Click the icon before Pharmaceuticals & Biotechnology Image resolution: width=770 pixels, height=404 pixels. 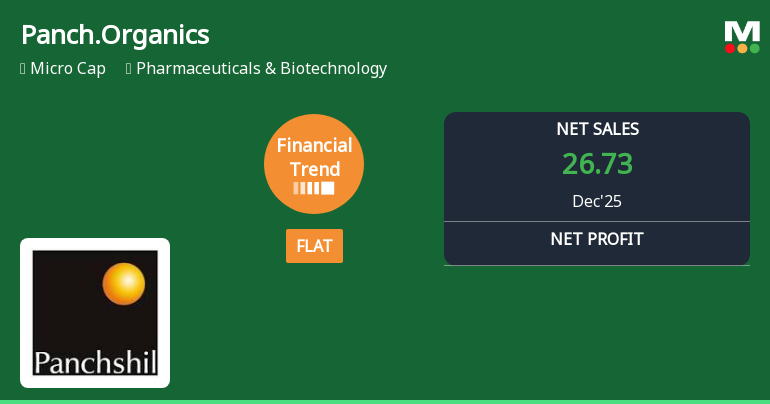coord(129,69)
